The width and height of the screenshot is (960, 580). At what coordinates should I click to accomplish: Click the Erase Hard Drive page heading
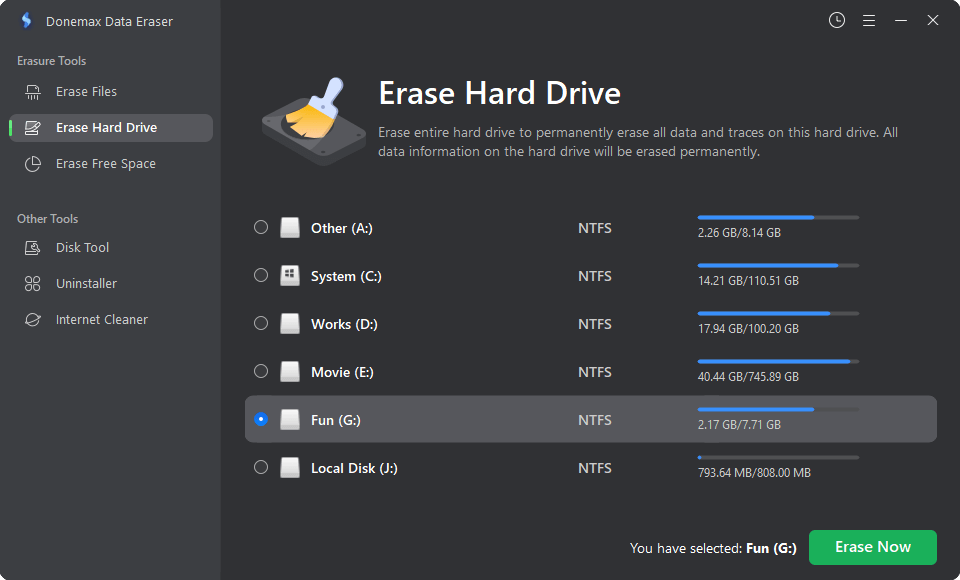[500, 93]
